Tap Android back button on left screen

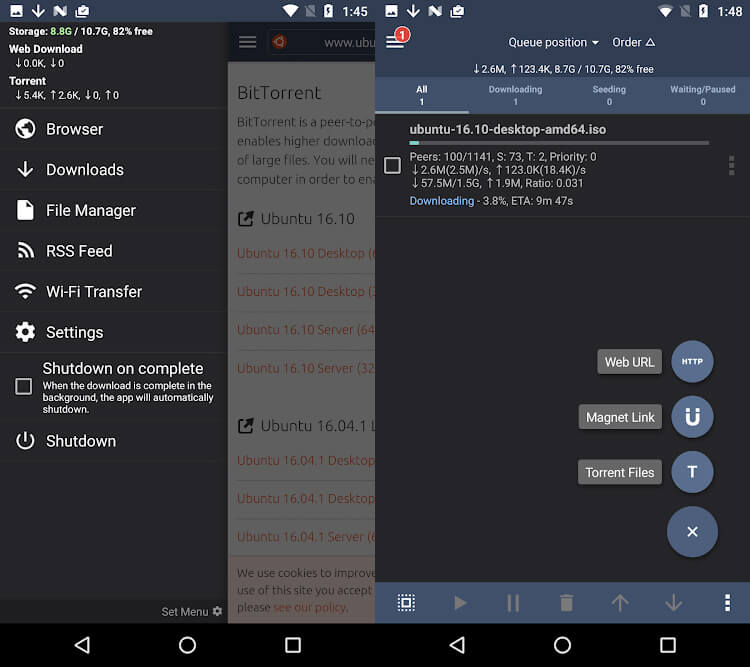pyautogui.click(x=83, y=645)
